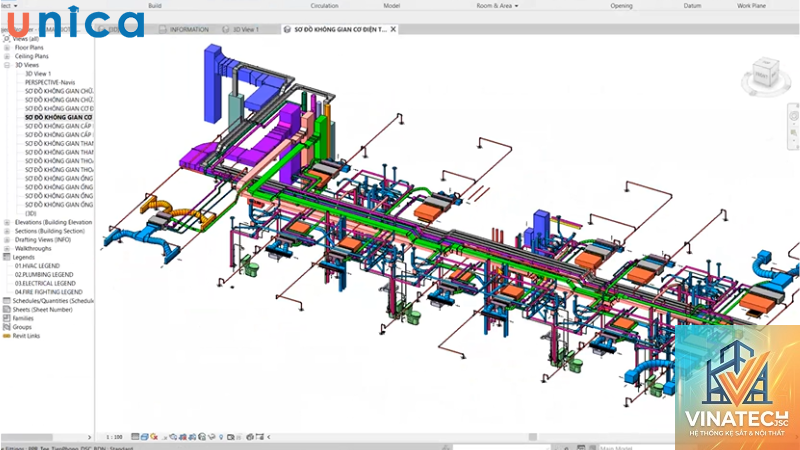Viewport: 800px width, 450px height.
Task: Expand Elevations (Building Elevation) node
Action: coord(7,222)
